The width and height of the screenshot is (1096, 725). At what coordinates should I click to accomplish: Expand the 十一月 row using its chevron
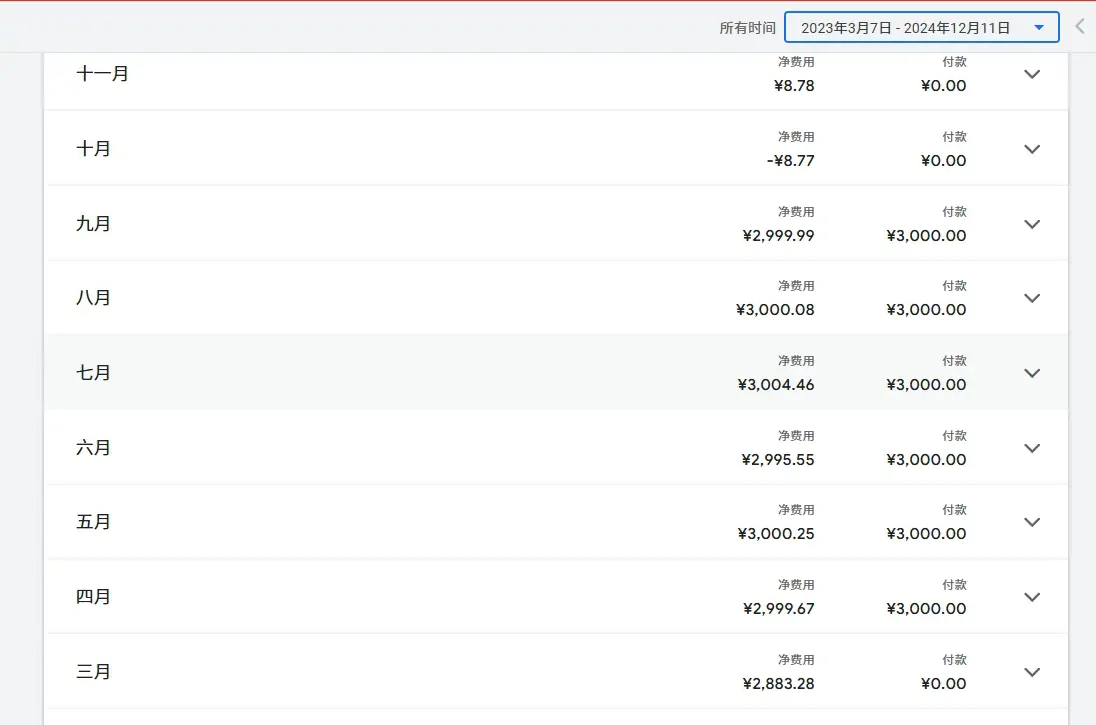(1032, 74)
